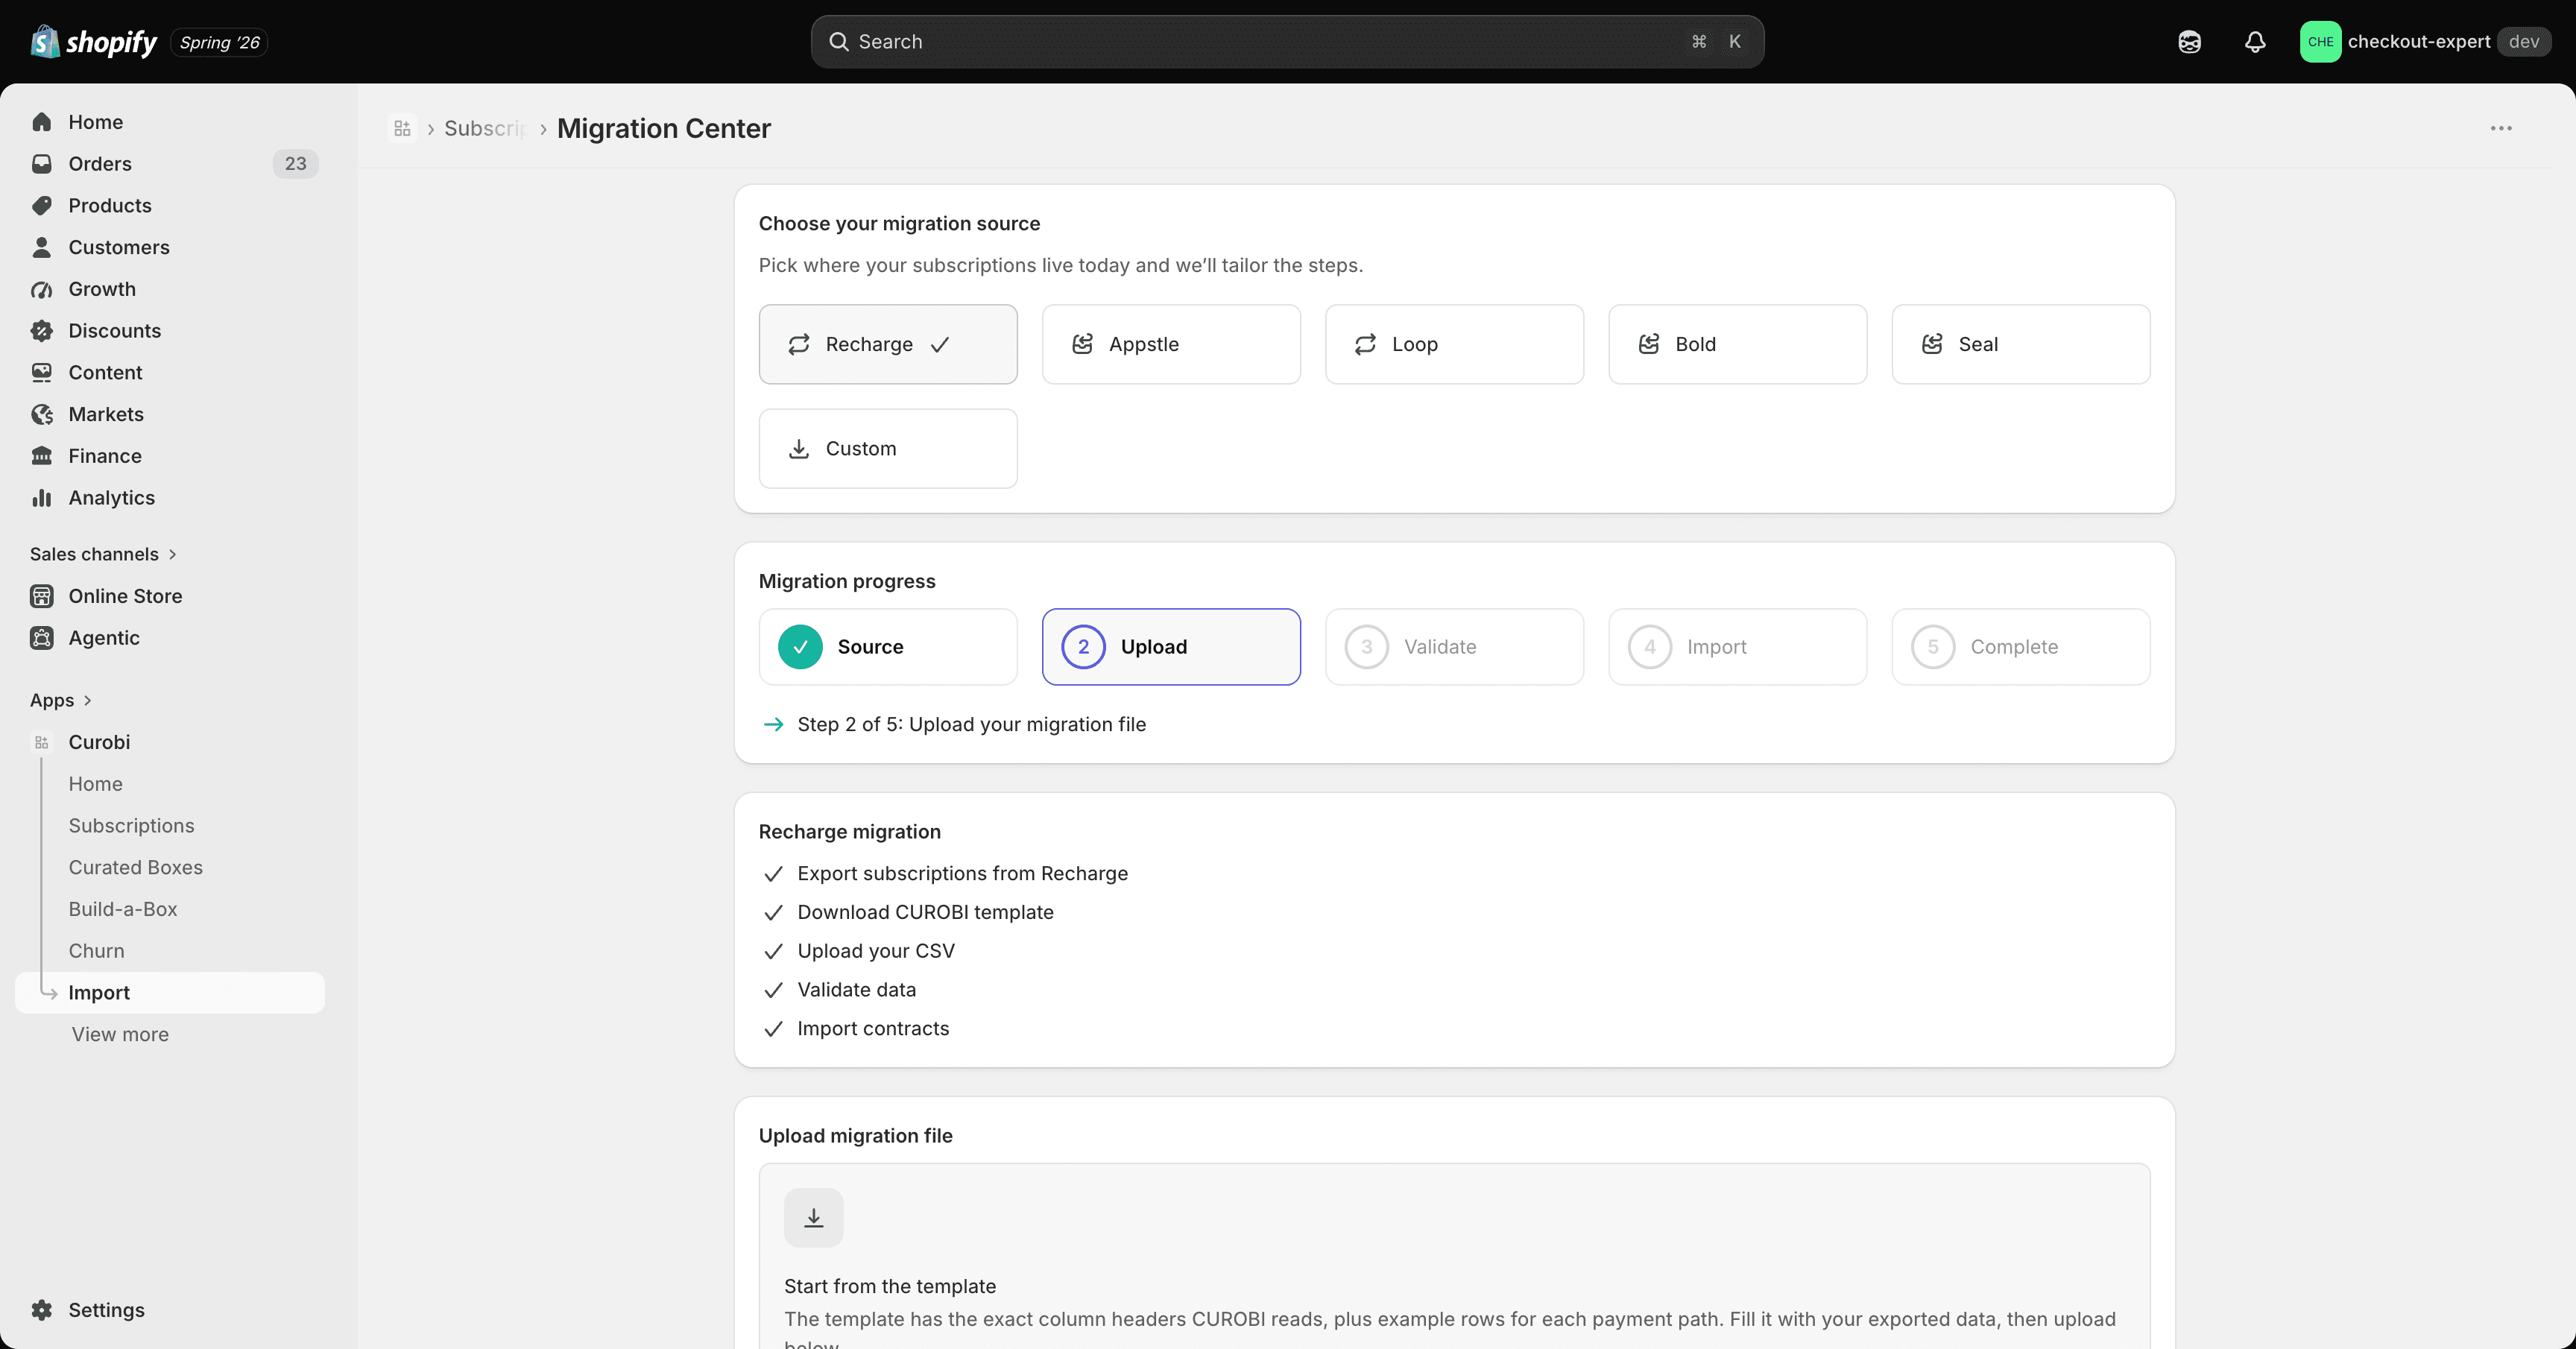The image size is (2576, 1349).
Task: Click Subscriptions breadcrumb link
Action: (x=485, y=129)
